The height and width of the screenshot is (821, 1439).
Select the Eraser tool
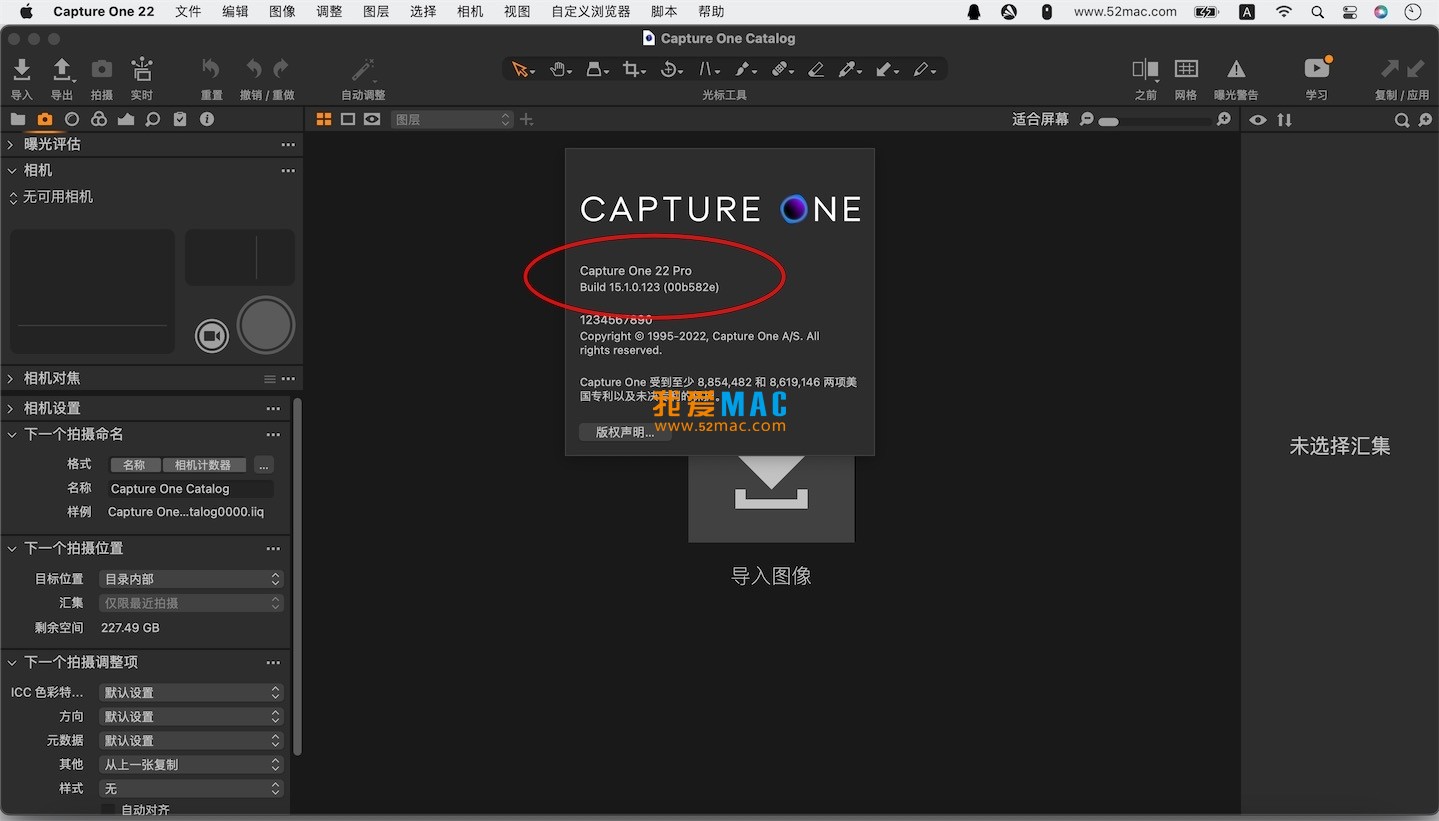tap(816, 69)
